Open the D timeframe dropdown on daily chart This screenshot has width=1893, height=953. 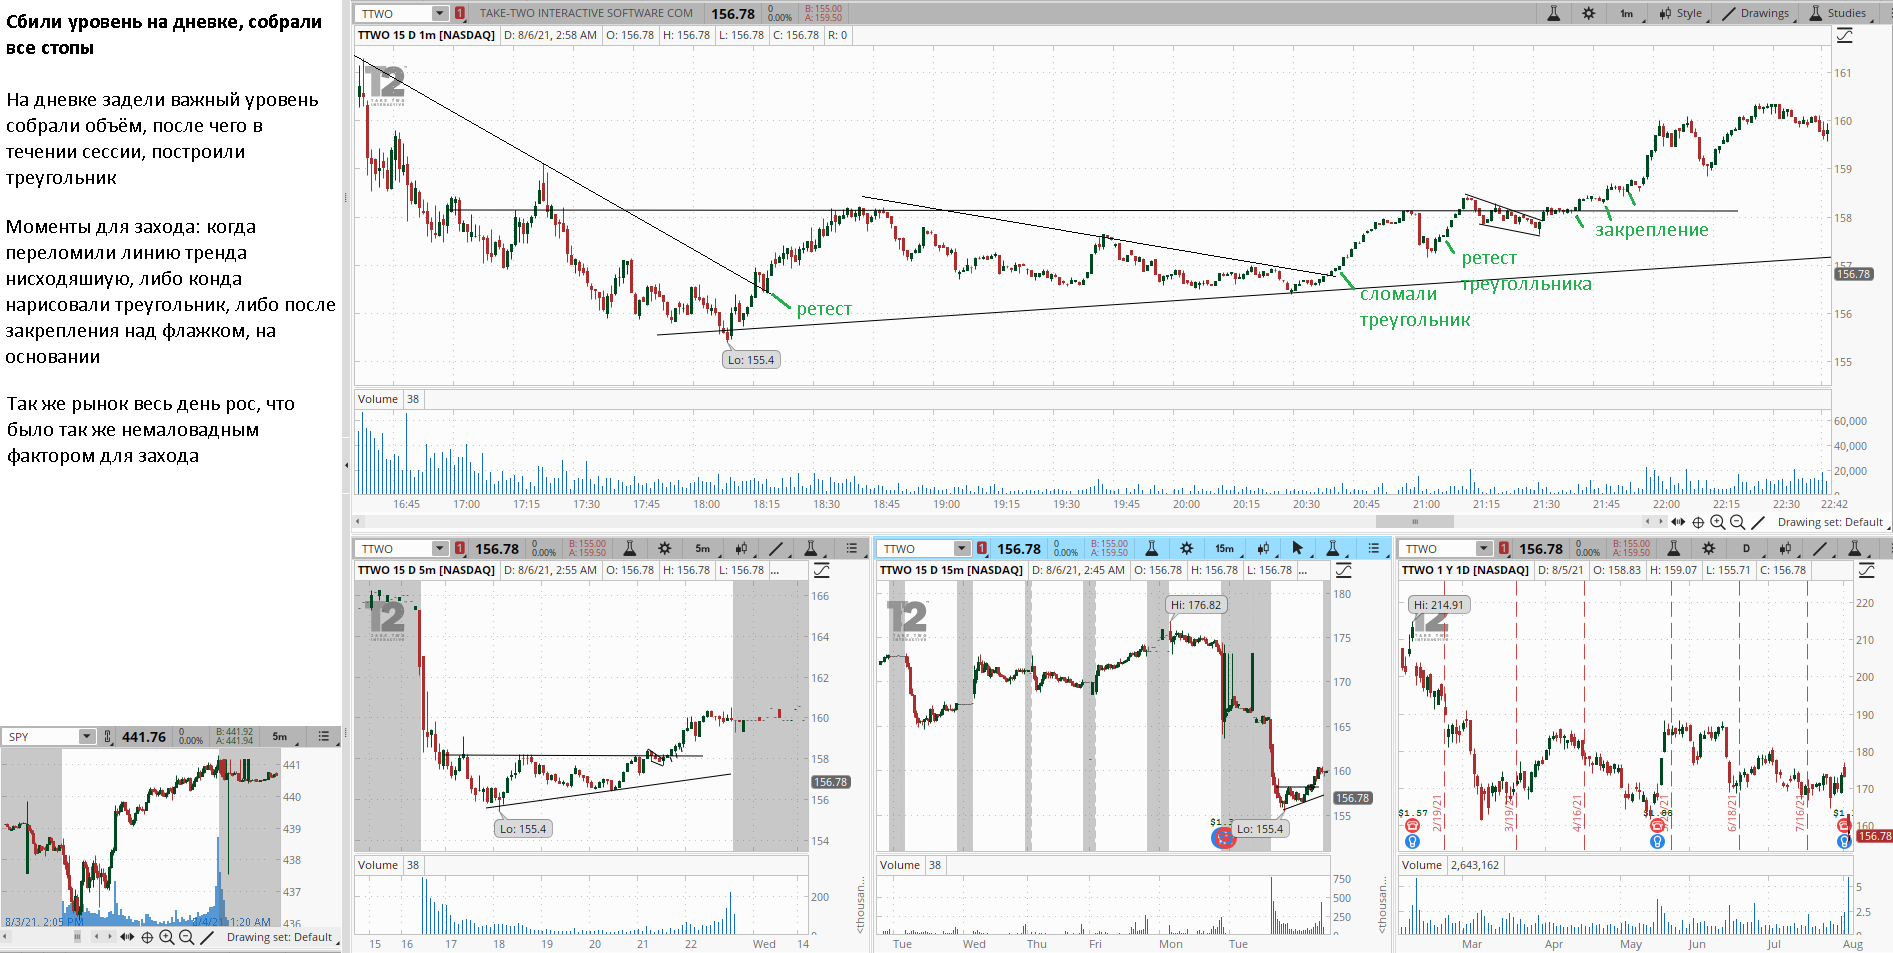pos(1747,548)
